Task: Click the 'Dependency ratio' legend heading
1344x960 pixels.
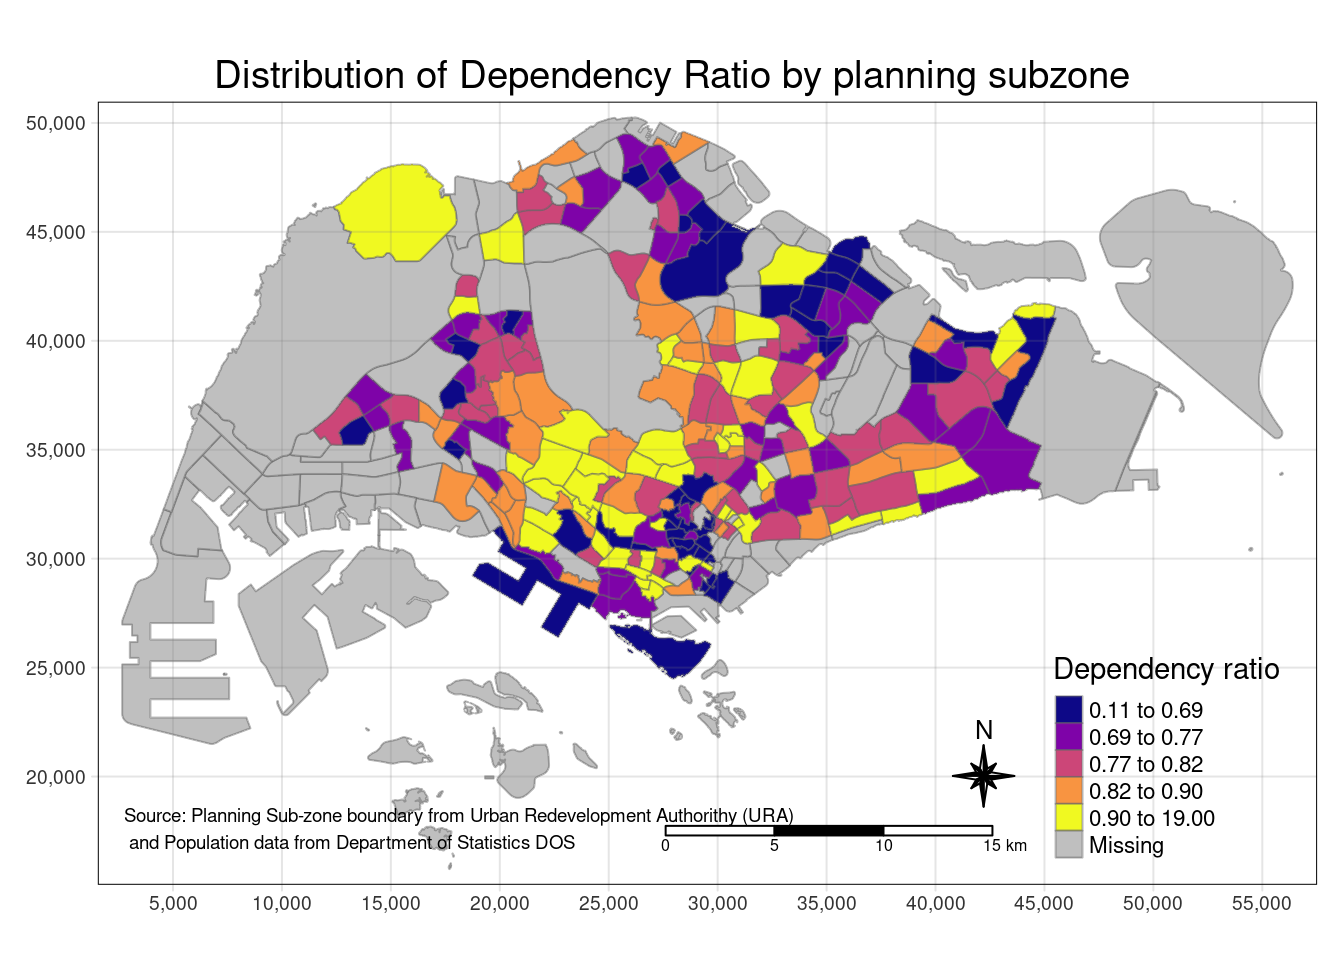Action: (1166, 669)
